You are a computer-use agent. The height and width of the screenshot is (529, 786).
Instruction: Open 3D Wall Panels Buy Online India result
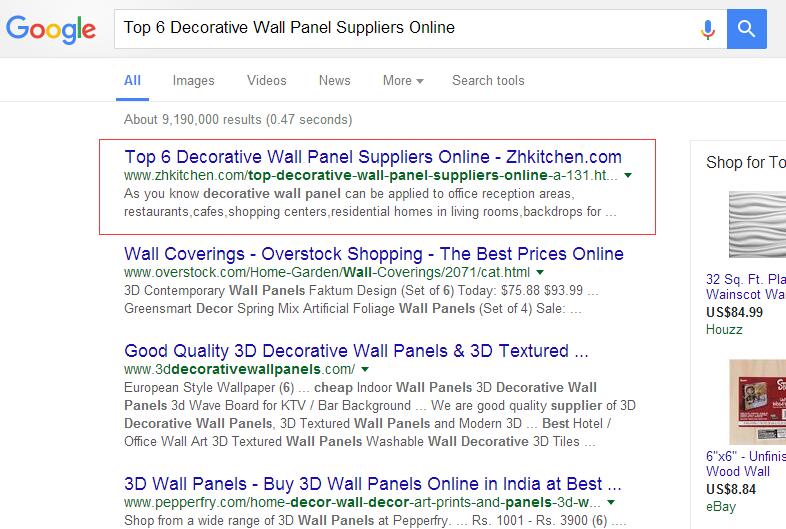(x=373, y=484)
